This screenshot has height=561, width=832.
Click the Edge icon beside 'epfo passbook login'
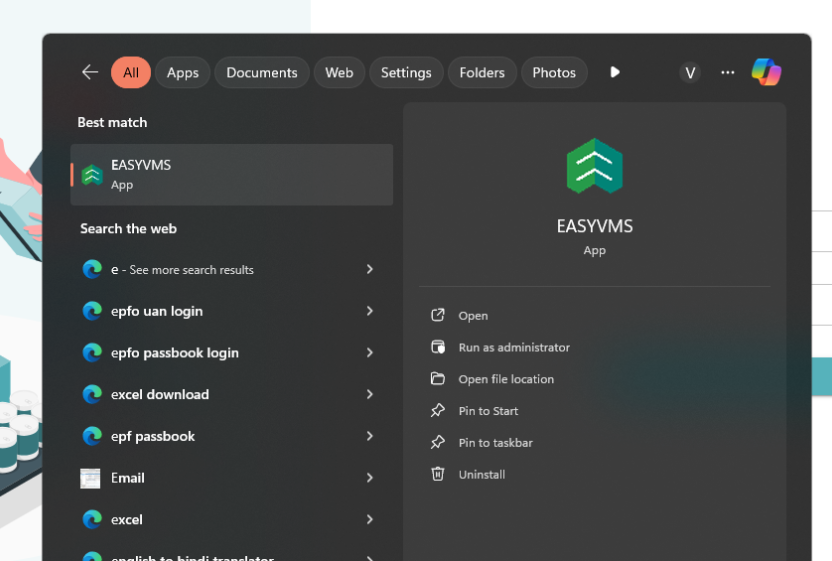point(92,352)
